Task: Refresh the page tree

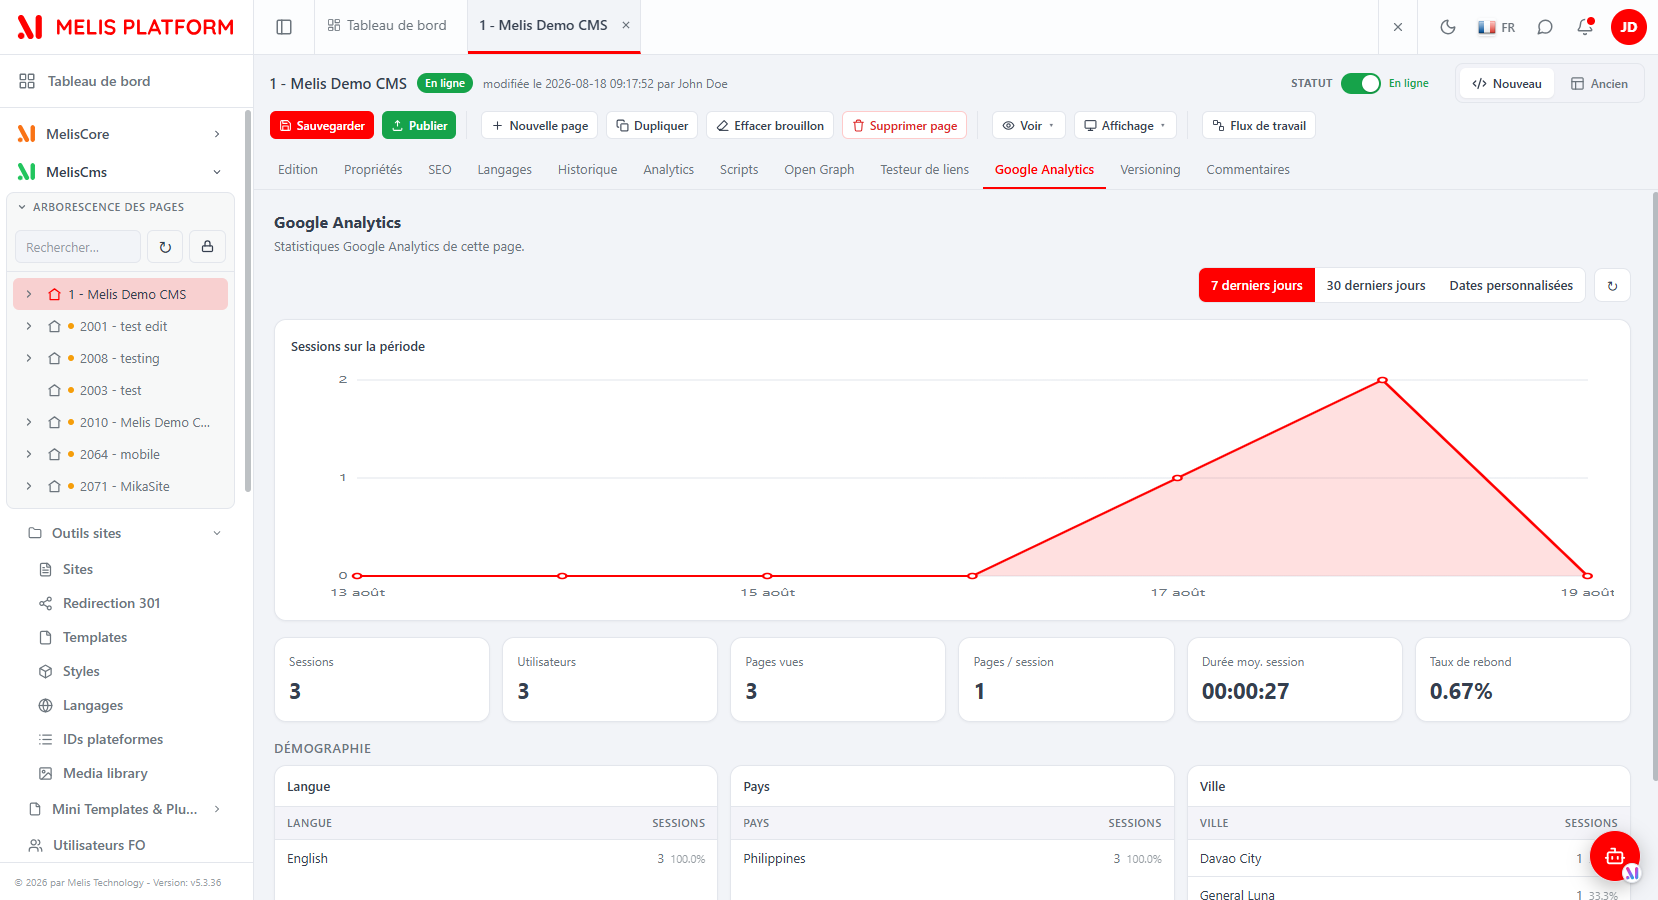Action: click(165, 247)
